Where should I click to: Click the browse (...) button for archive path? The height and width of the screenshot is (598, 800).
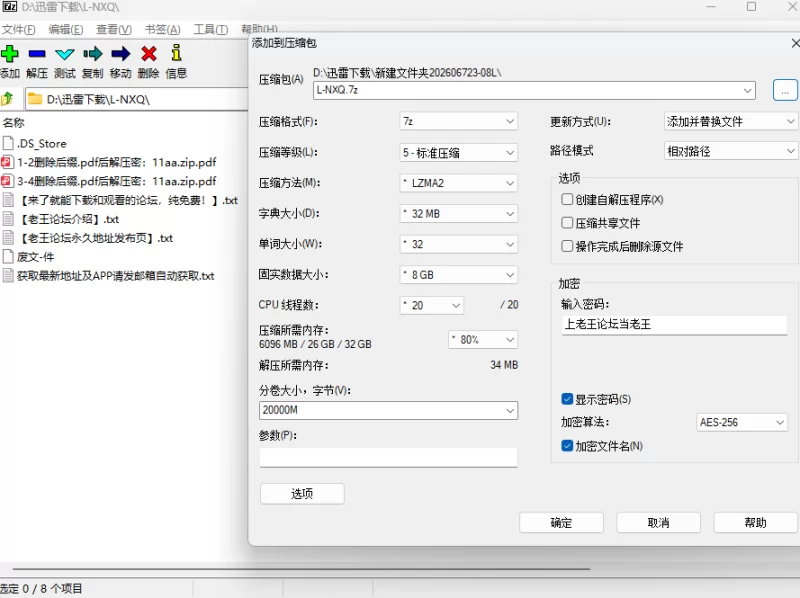pyautogui.click(x=785, y=90)
